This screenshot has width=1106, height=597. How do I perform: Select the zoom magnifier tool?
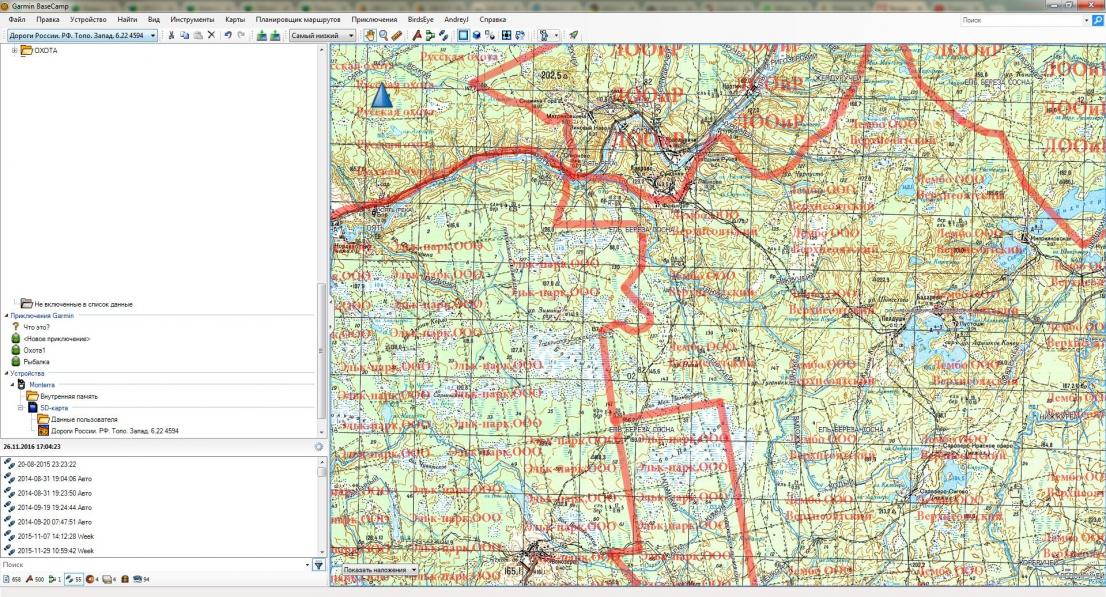[383, 35]
